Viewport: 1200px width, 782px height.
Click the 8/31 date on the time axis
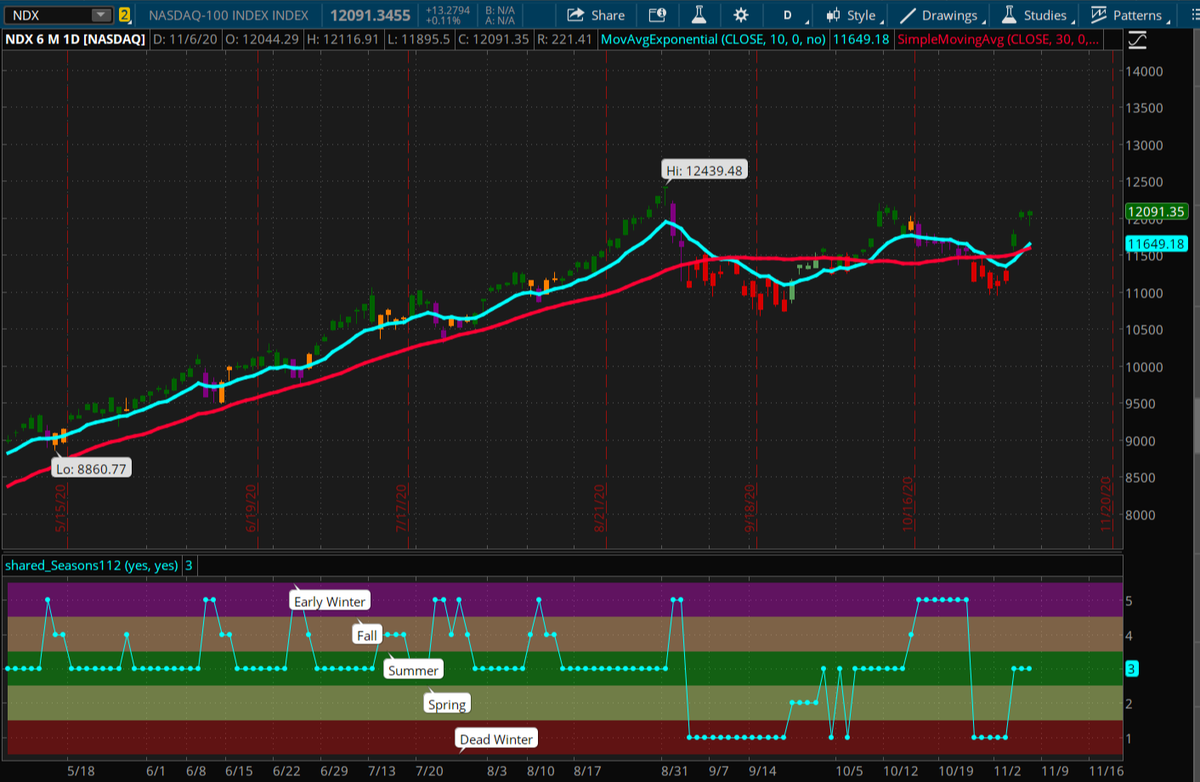coord(673,771)
